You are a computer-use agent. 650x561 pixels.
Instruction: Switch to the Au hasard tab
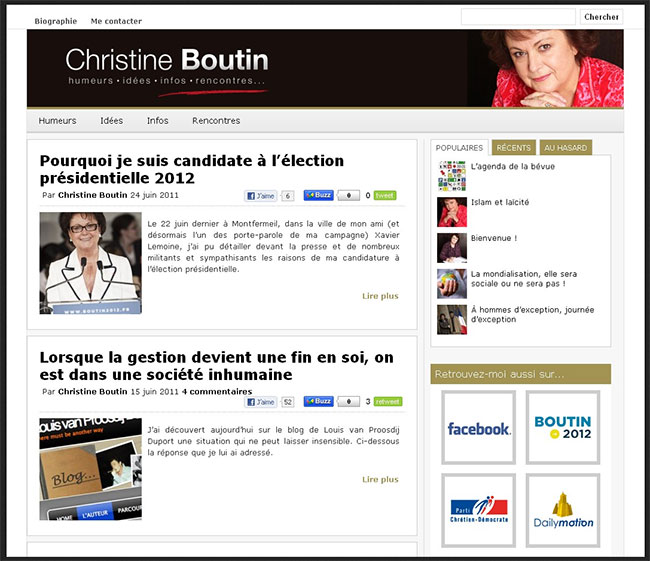point(566,148)
